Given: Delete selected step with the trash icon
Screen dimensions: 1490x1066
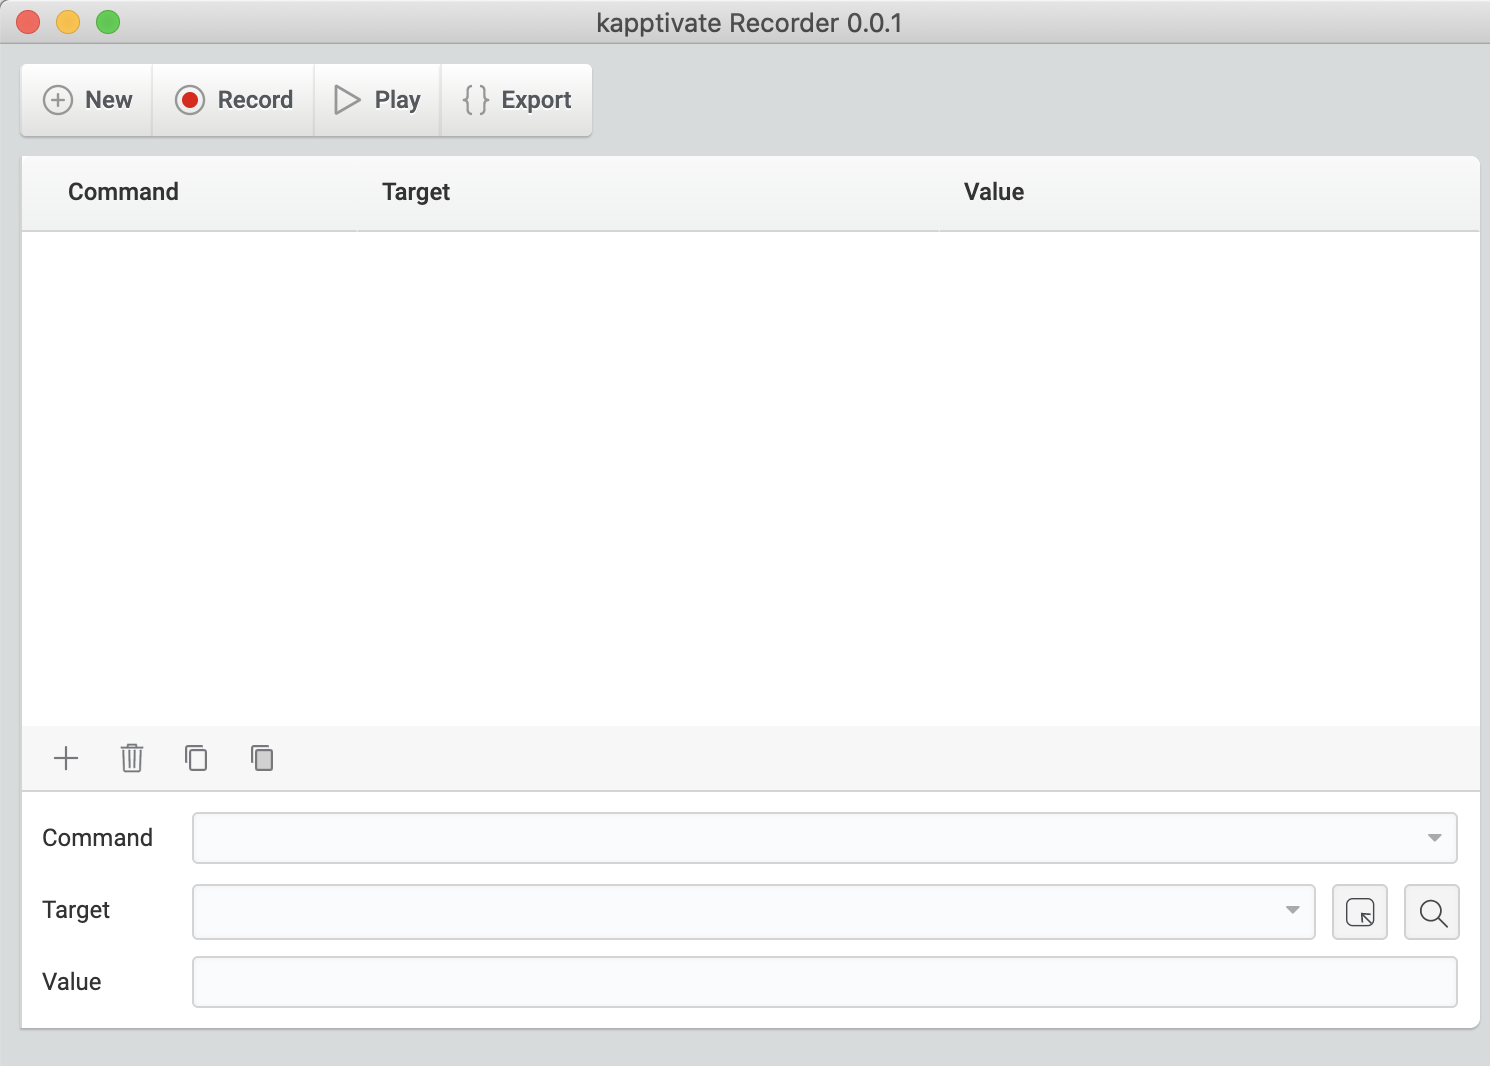Looking at the screenshot, I should click(x=131, y=758).
